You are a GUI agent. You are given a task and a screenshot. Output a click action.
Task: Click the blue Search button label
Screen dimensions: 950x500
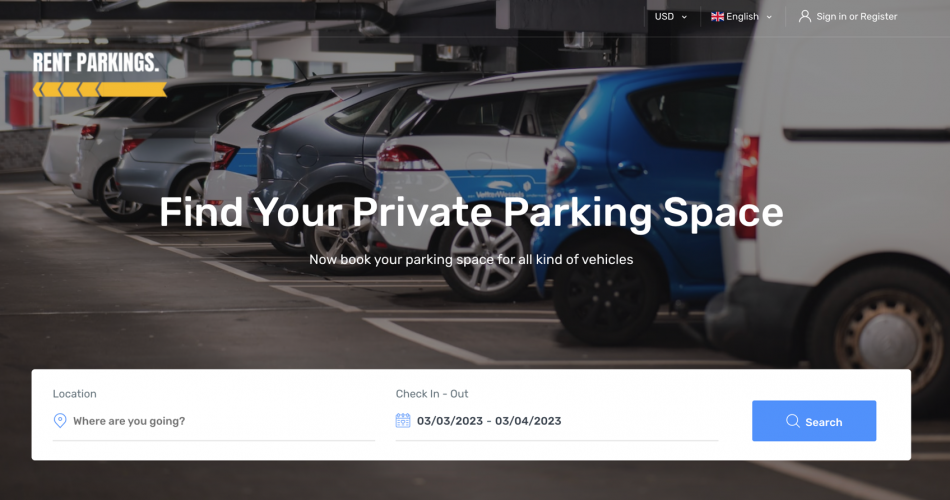[823, 422]
